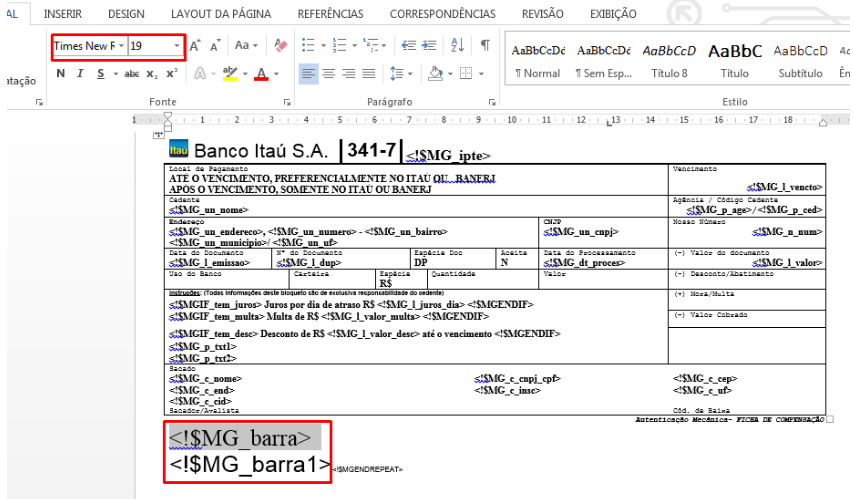Screen dimensions: 853x499
Task: Increase font size with grow font icon
Action: tap(195, 46)
